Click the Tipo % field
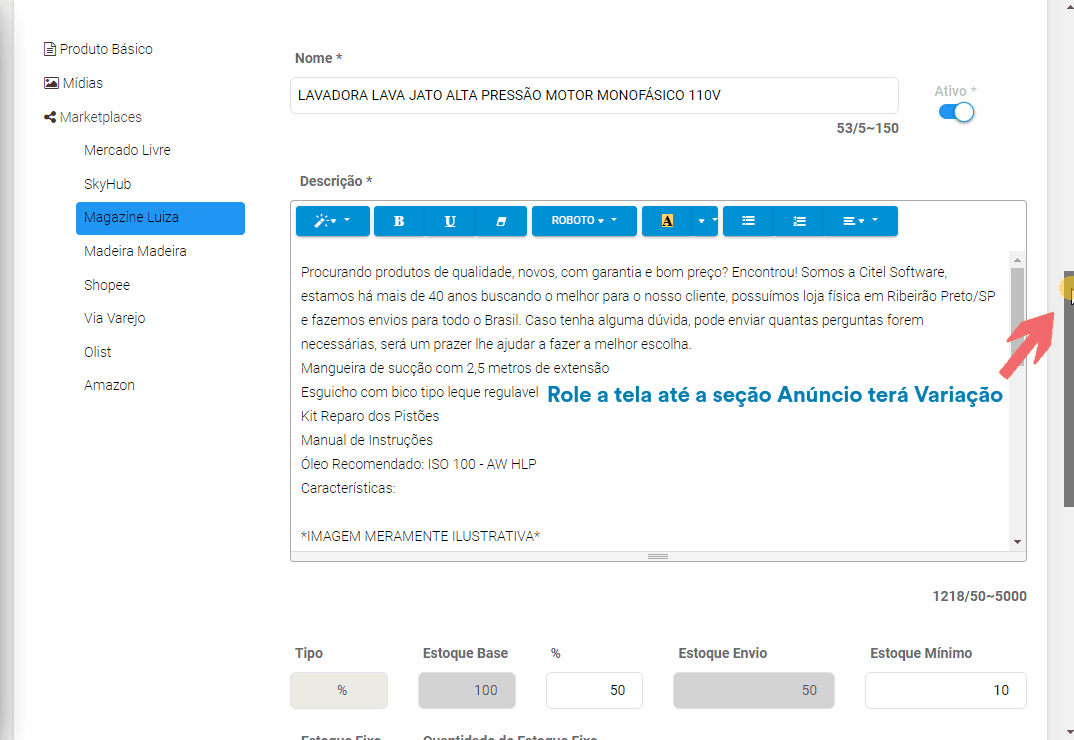This screenshot has width=1074, height=740. click(x=339, y=690)
